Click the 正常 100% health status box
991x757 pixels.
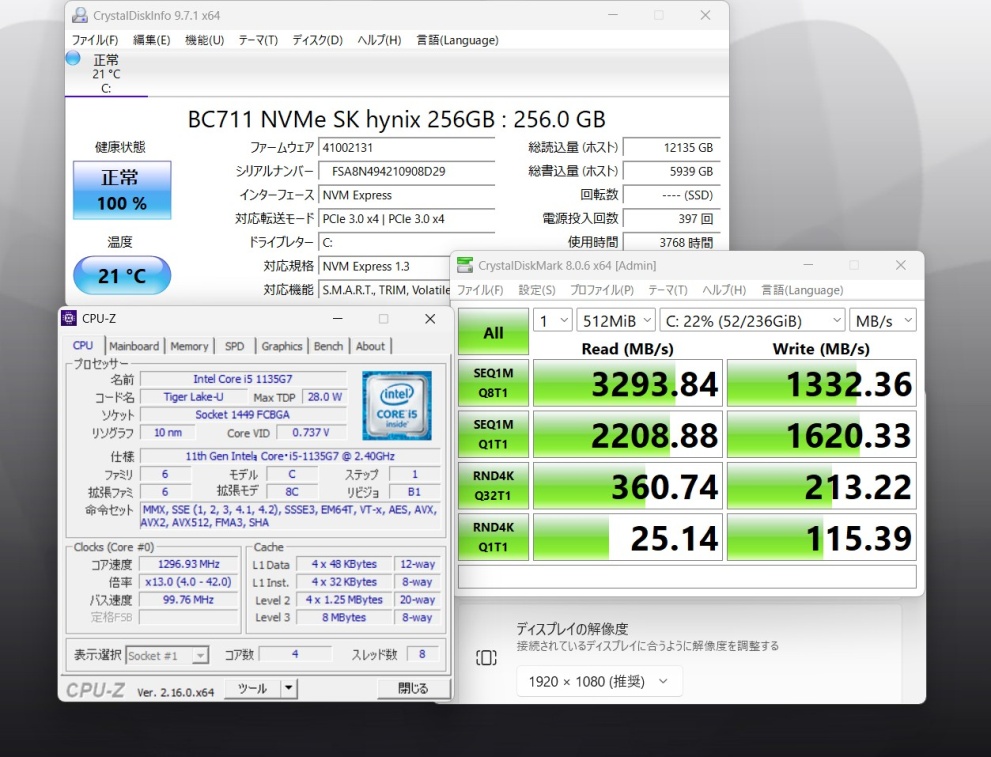pos(122,190)
